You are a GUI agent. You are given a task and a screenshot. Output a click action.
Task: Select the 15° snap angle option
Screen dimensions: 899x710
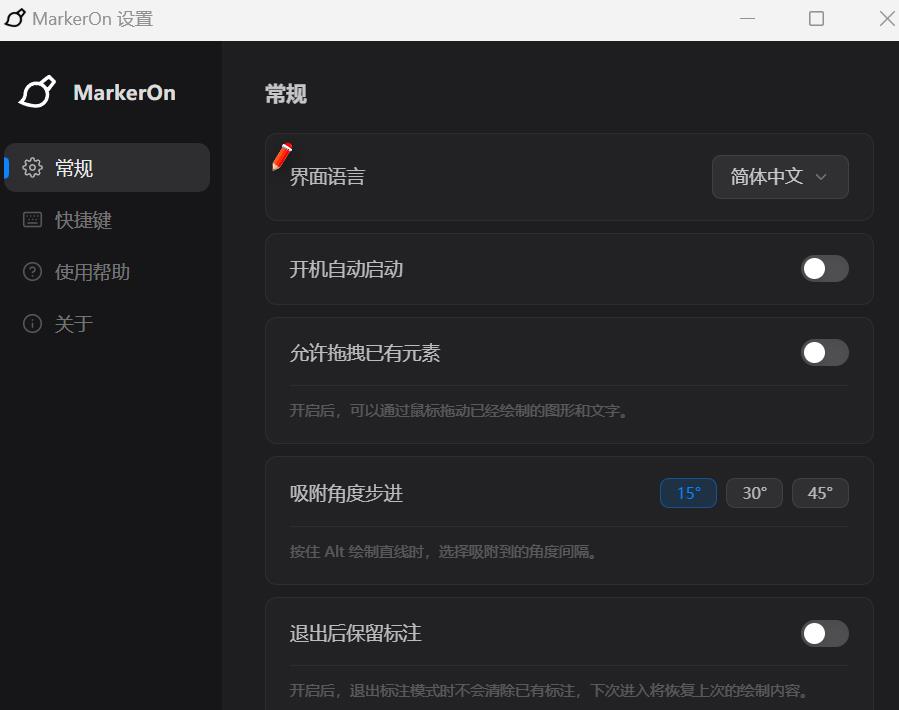click(688, 493)
